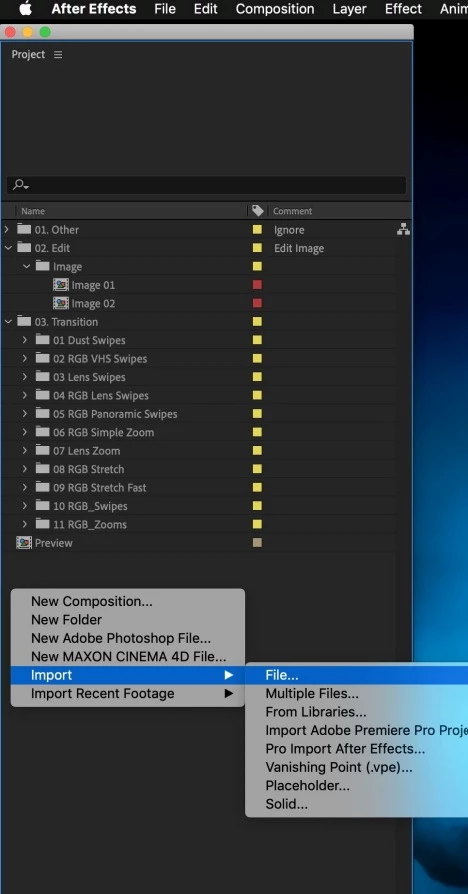Choose File... in Import submenu
The width and height of the screenshot is (468, 894).
click(x=357, y=676)
